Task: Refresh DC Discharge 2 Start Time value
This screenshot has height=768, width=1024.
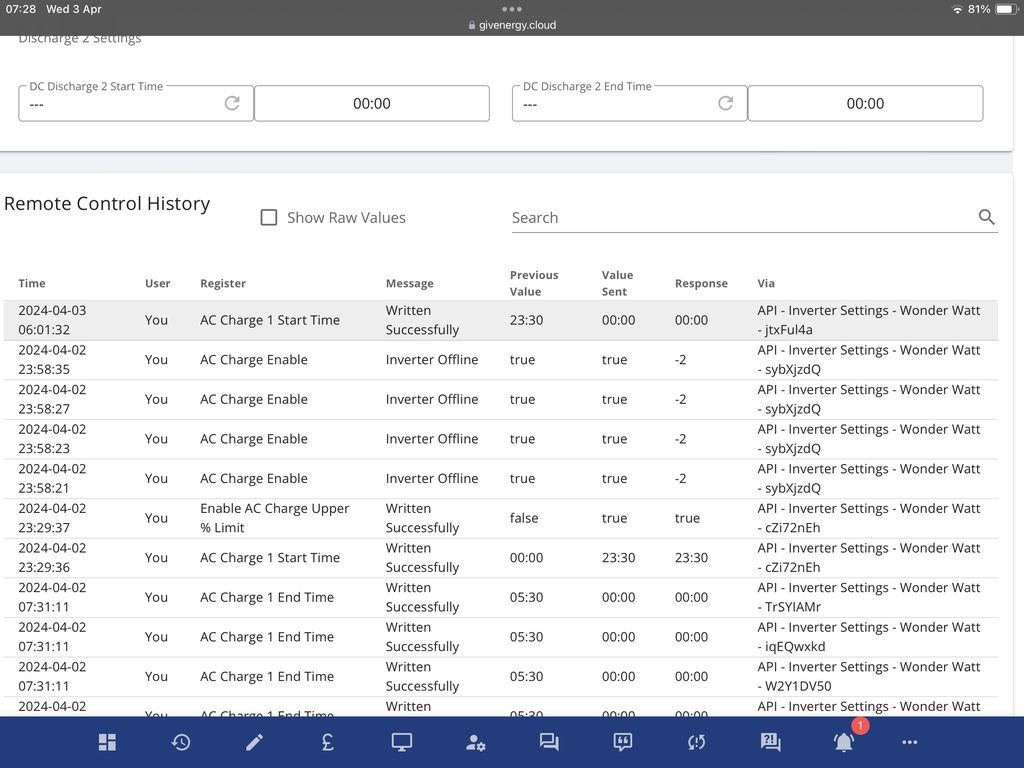Action: pos(232,103)
